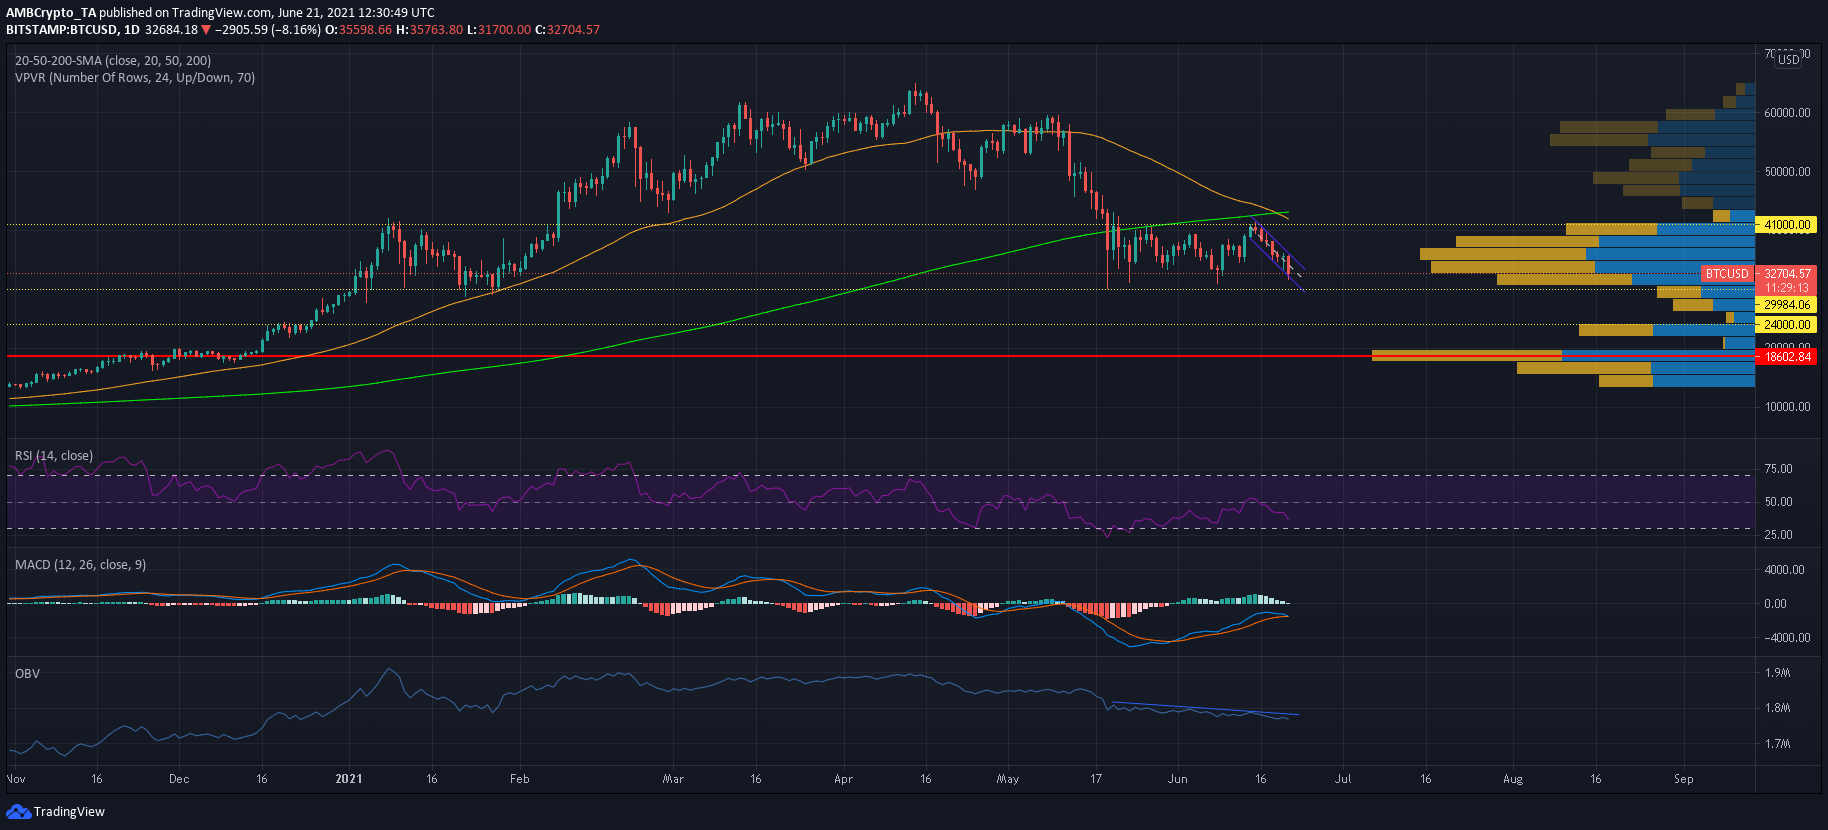Screen dimensions: 1828x830
Task: Click the MACD (12, 26, close, 9) label
Action: (x=80, y=565)
